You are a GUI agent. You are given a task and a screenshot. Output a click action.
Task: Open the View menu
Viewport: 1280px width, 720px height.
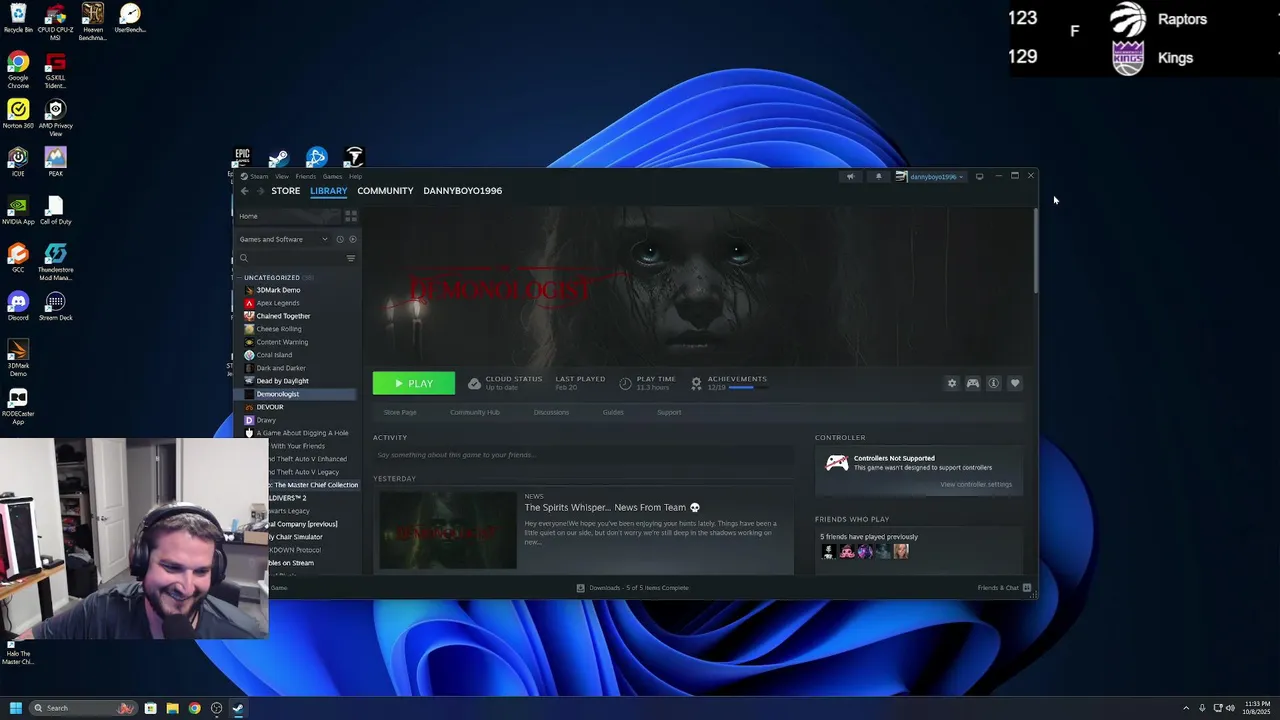point(282,176)
